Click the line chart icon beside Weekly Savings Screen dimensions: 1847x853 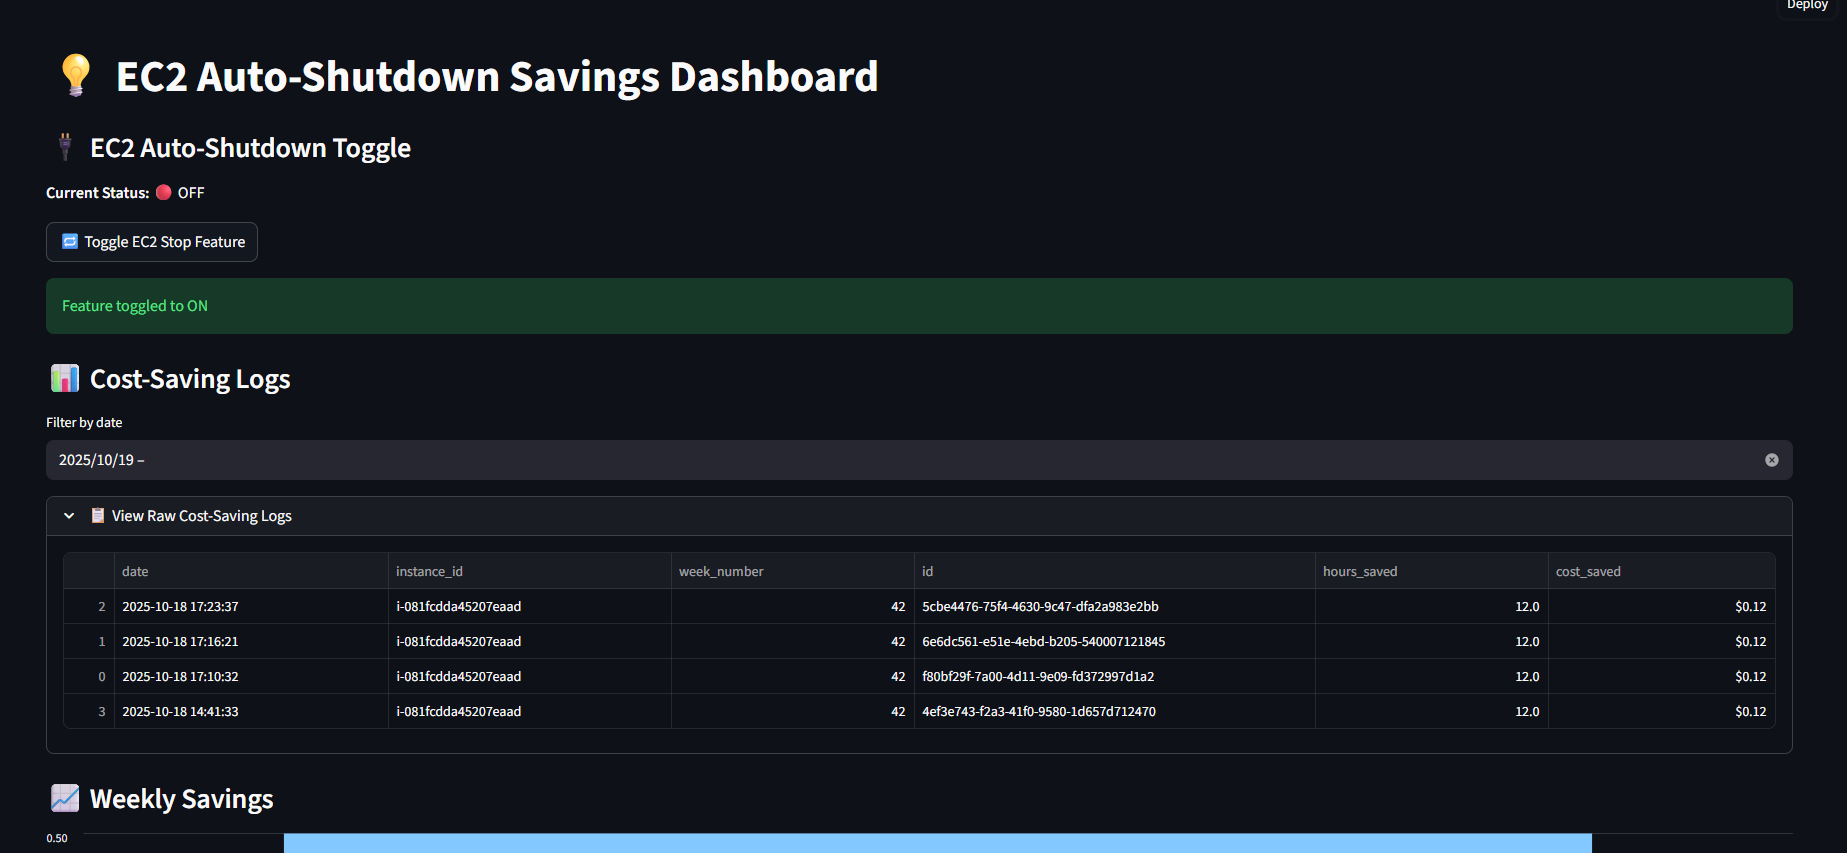point(65,798)
